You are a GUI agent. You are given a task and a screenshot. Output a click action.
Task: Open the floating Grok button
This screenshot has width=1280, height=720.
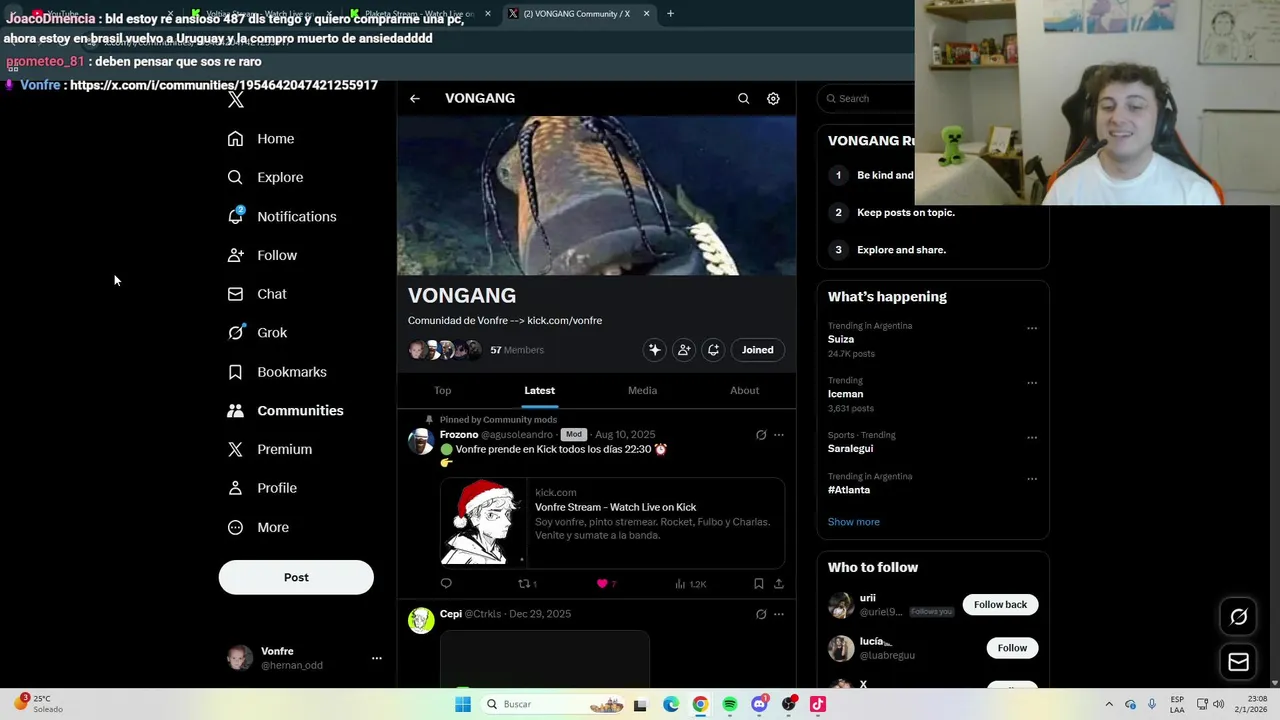click(1238, 617)
